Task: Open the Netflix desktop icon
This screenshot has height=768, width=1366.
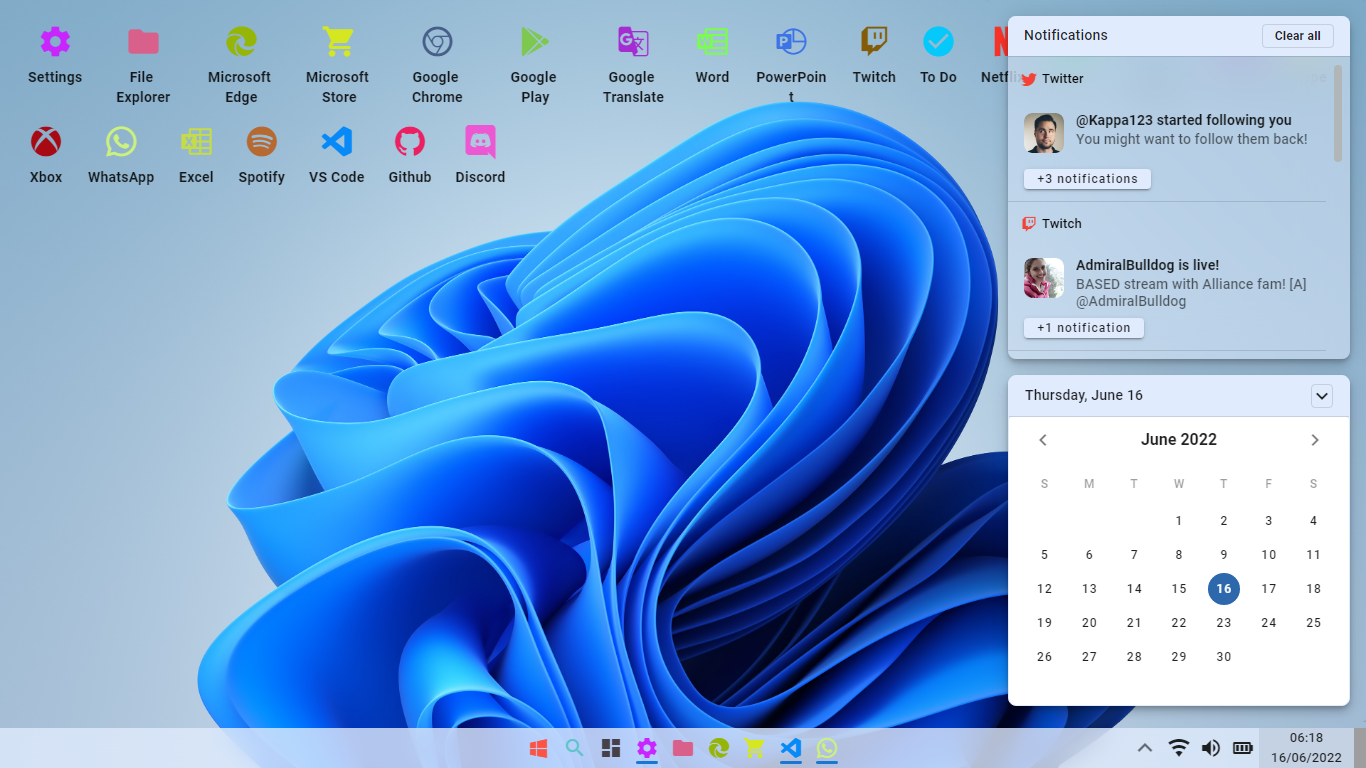Action: pyautogui.click(x=995, y=56)
